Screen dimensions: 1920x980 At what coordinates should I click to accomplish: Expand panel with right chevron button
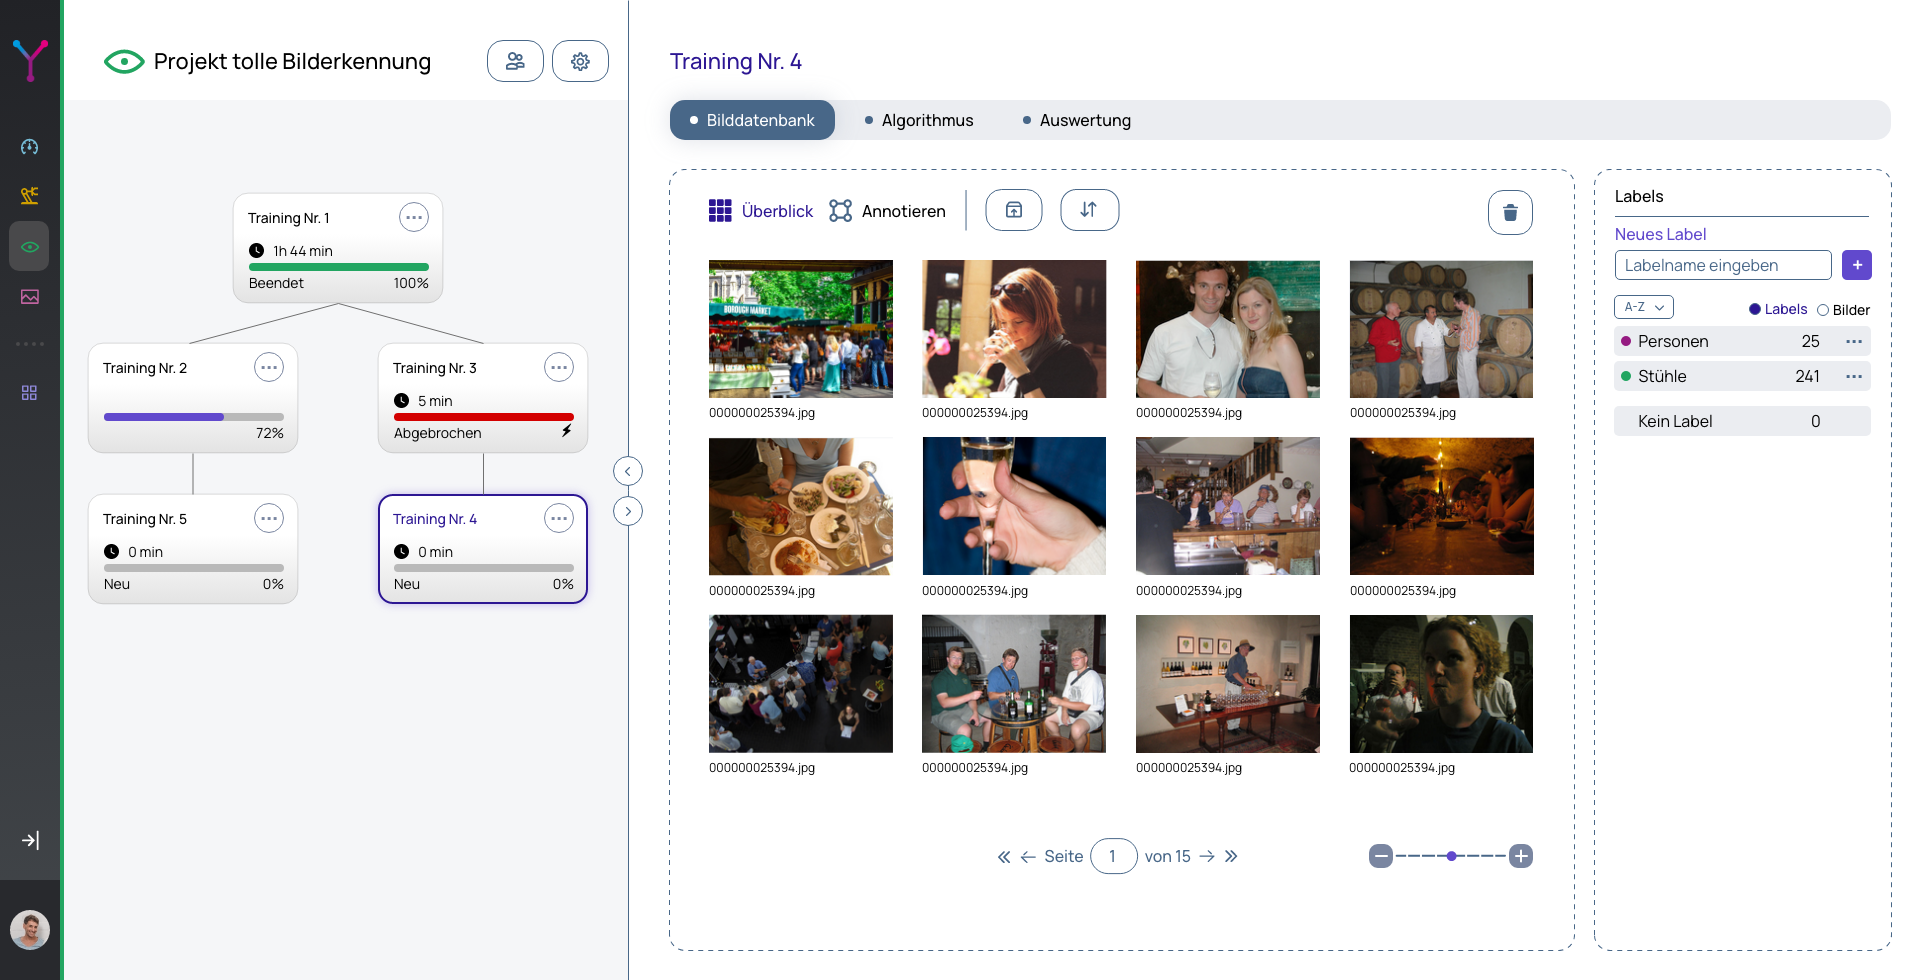tap(628, 511)
